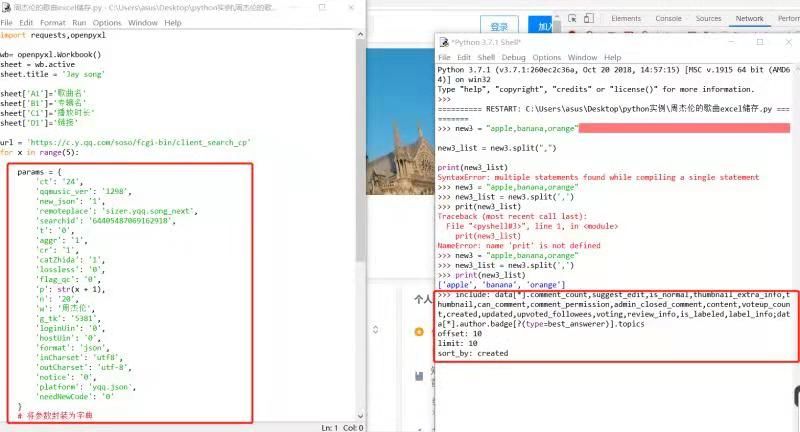Click the IDLE editor file icon in title bar
This screenshot has width=800, height=432.
6,7
